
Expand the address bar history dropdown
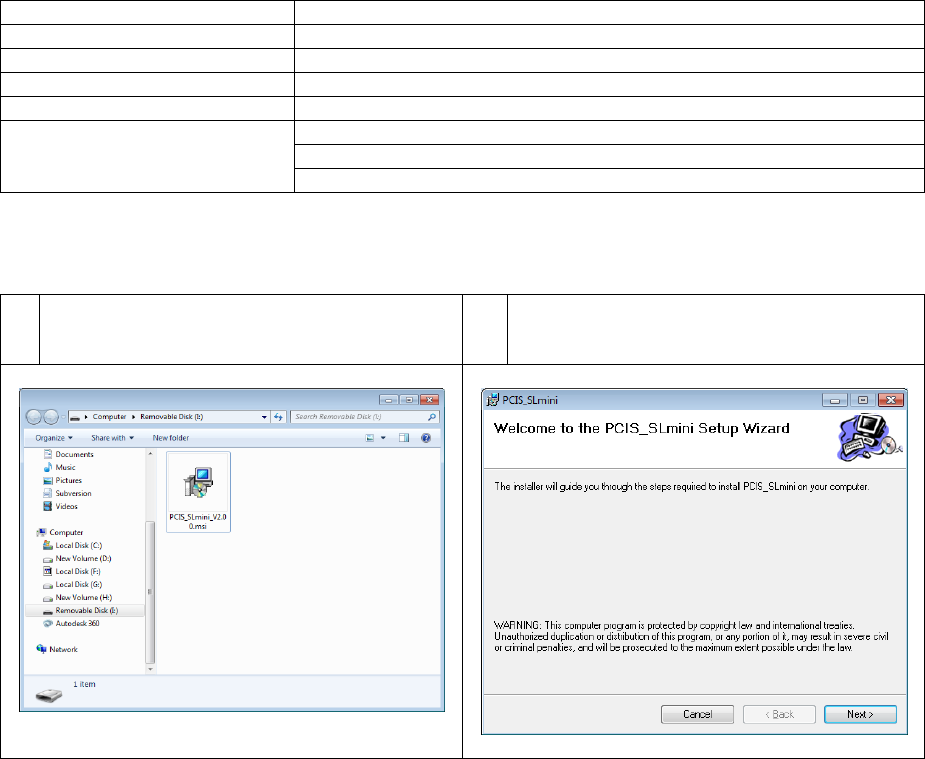[x=264, y=417]
